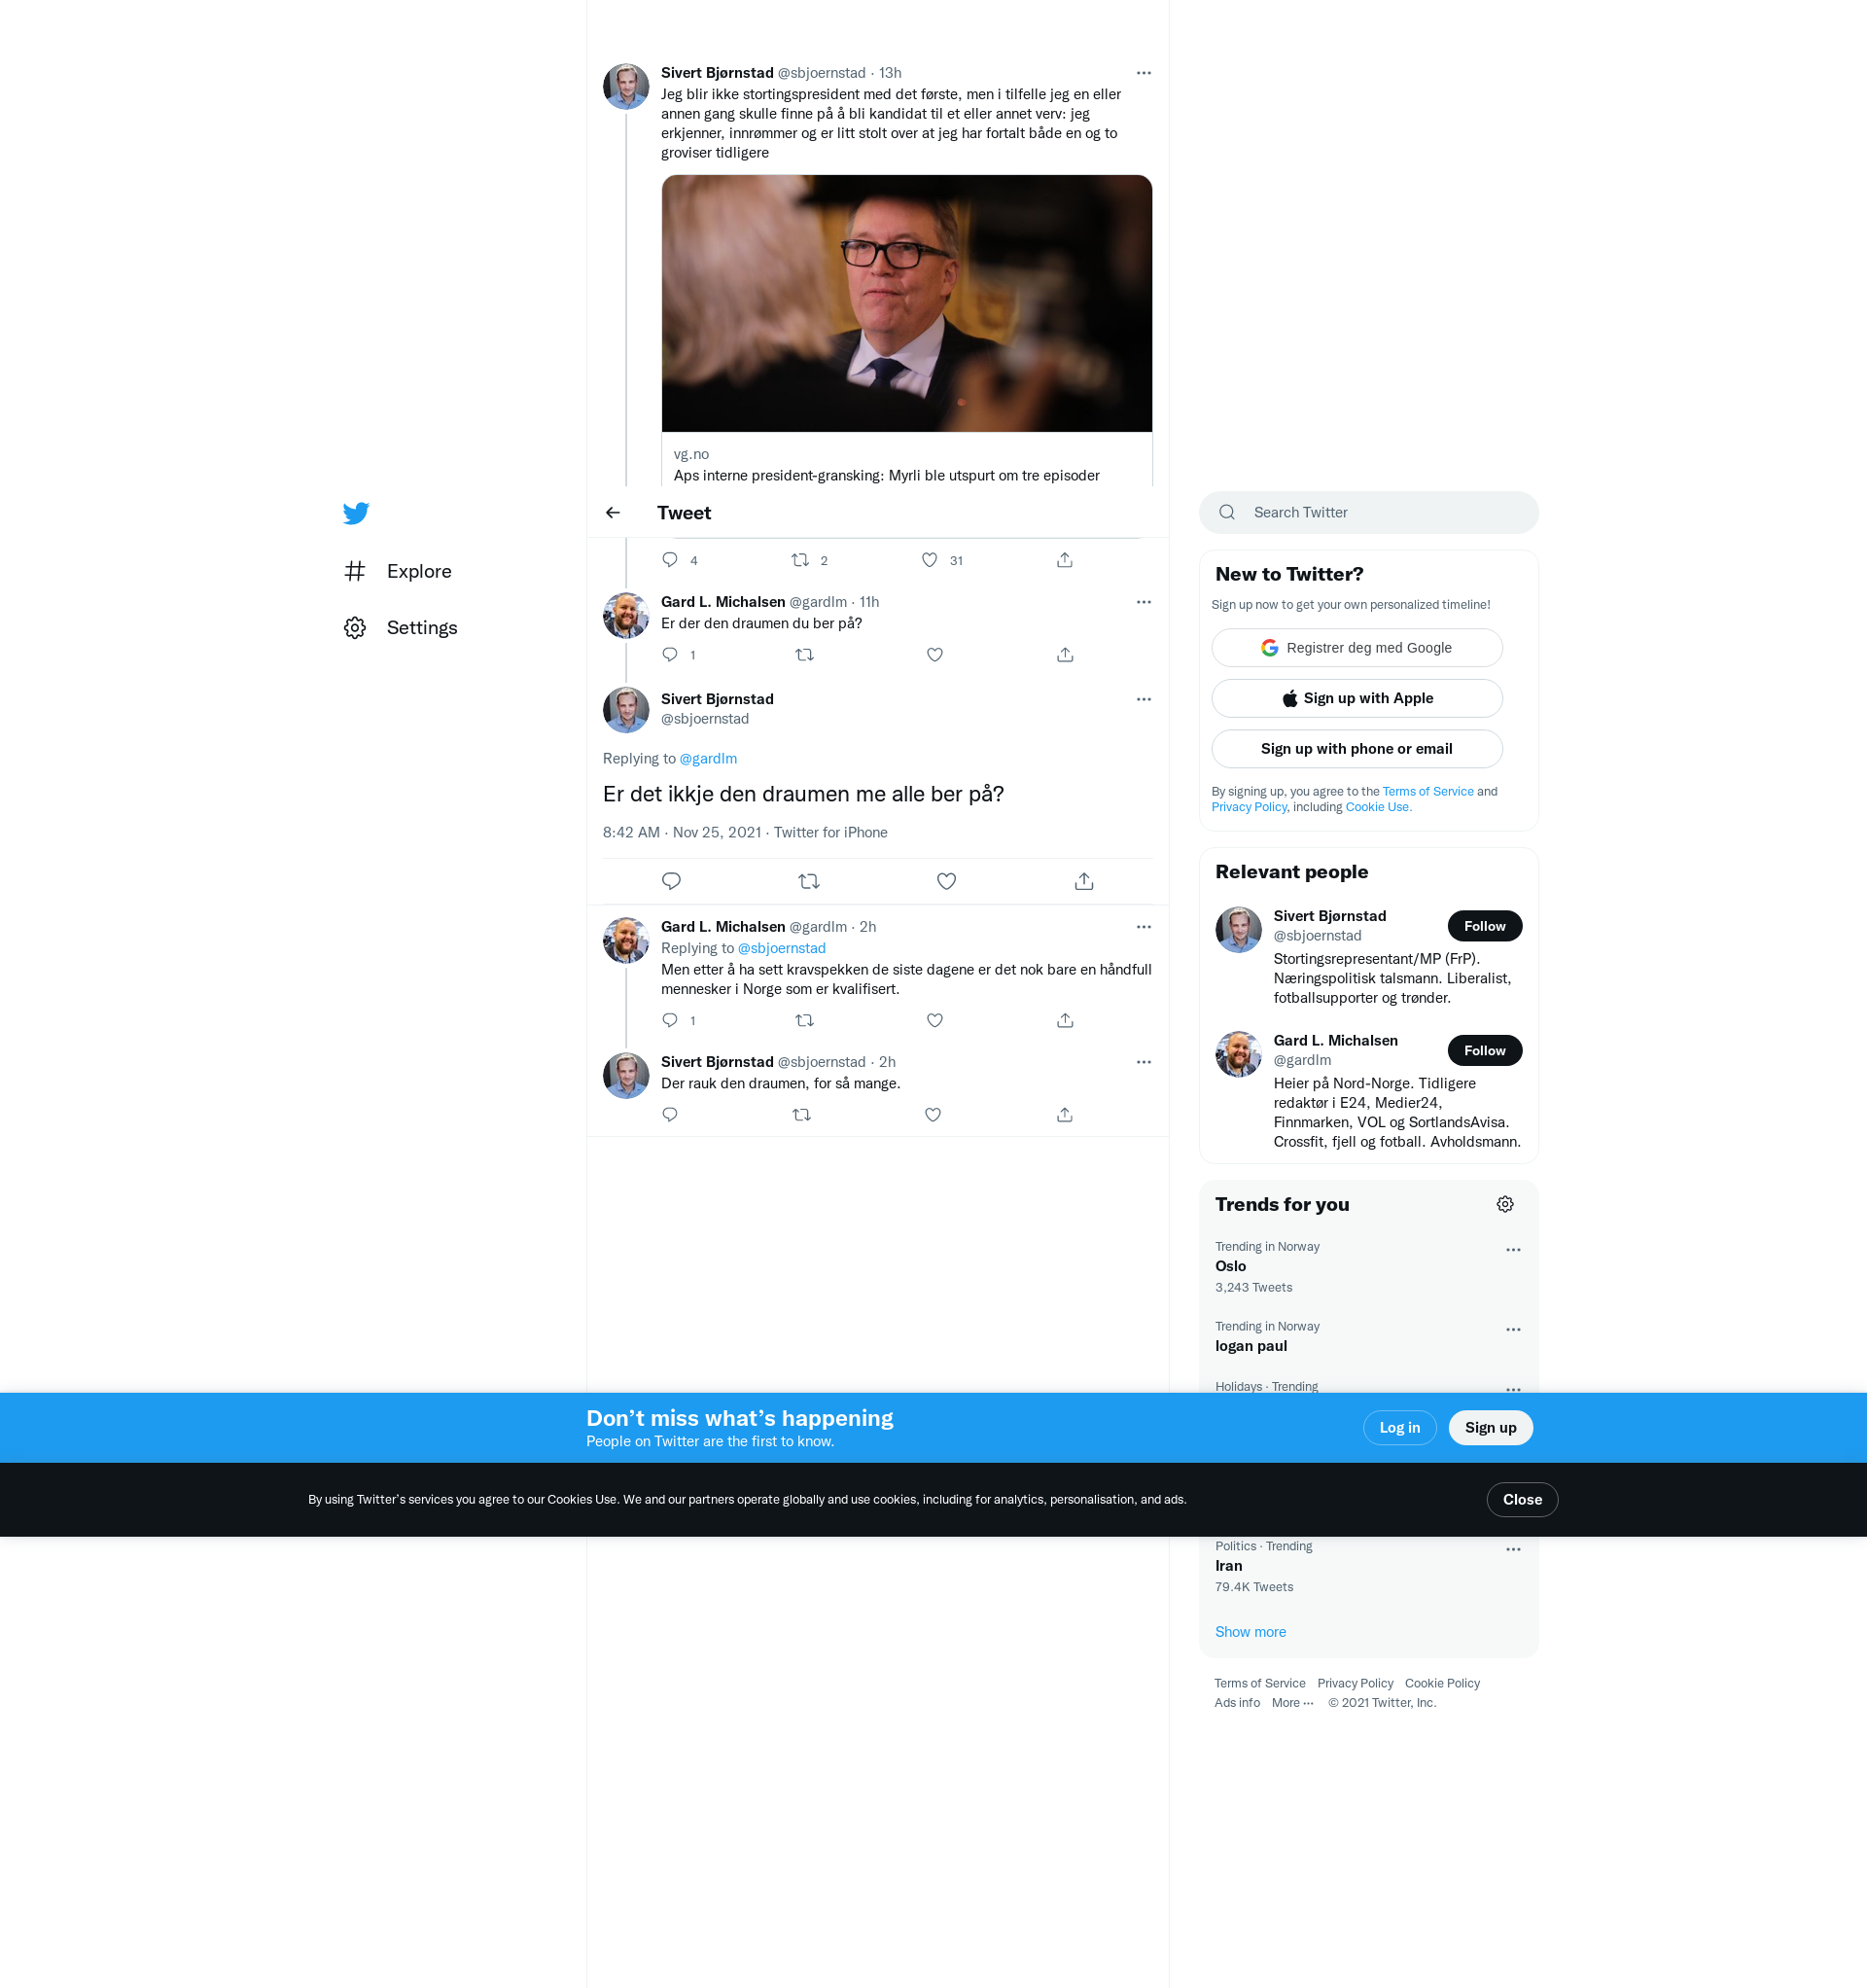Screen dimensions: 1867x1988
Task: Follow Gard L. Michalsen in Relevant people
Action: click(1484, 1050)
